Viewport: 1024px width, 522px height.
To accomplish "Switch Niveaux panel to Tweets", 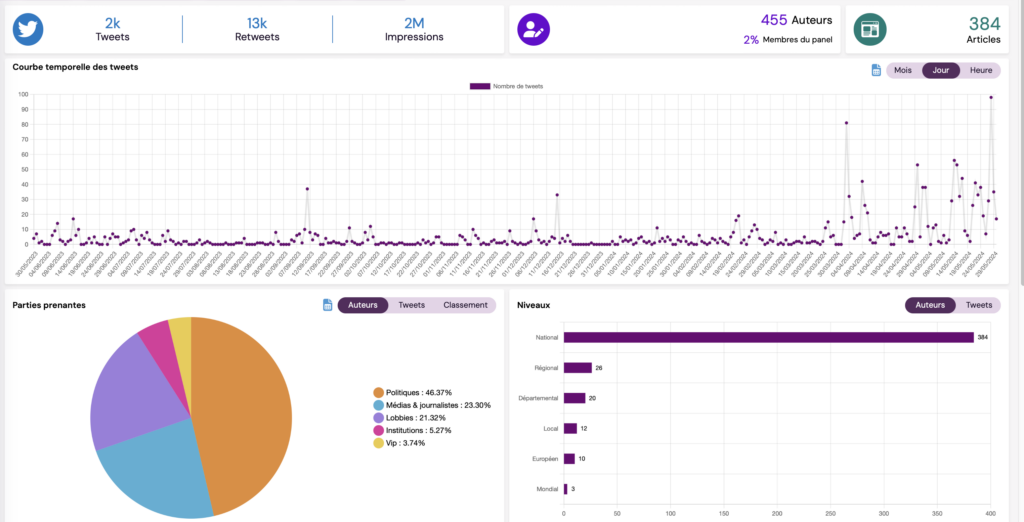I will pos(979,305).
